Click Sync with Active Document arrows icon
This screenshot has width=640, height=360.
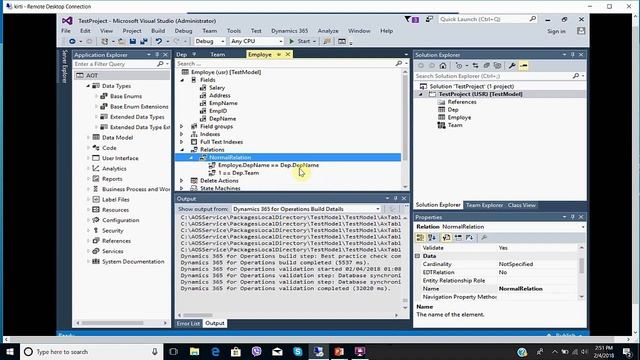pyautogui.click(x=476, y=66)
